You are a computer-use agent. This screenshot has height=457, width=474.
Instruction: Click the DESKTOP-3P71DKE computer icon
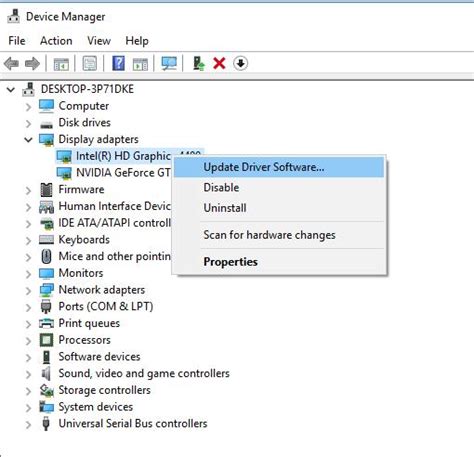[29, 89]
